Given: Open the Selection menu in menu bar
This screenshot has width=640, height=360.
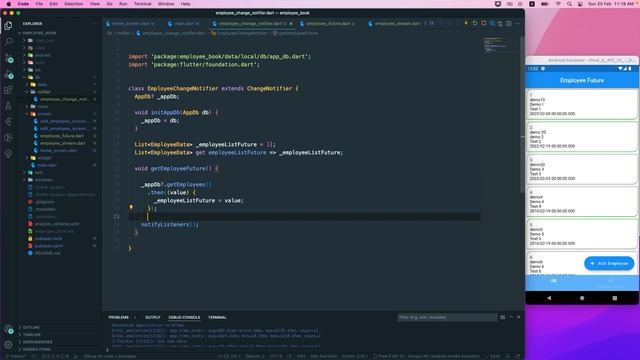Looking at the screenshot, I should [x=73, y=4].
